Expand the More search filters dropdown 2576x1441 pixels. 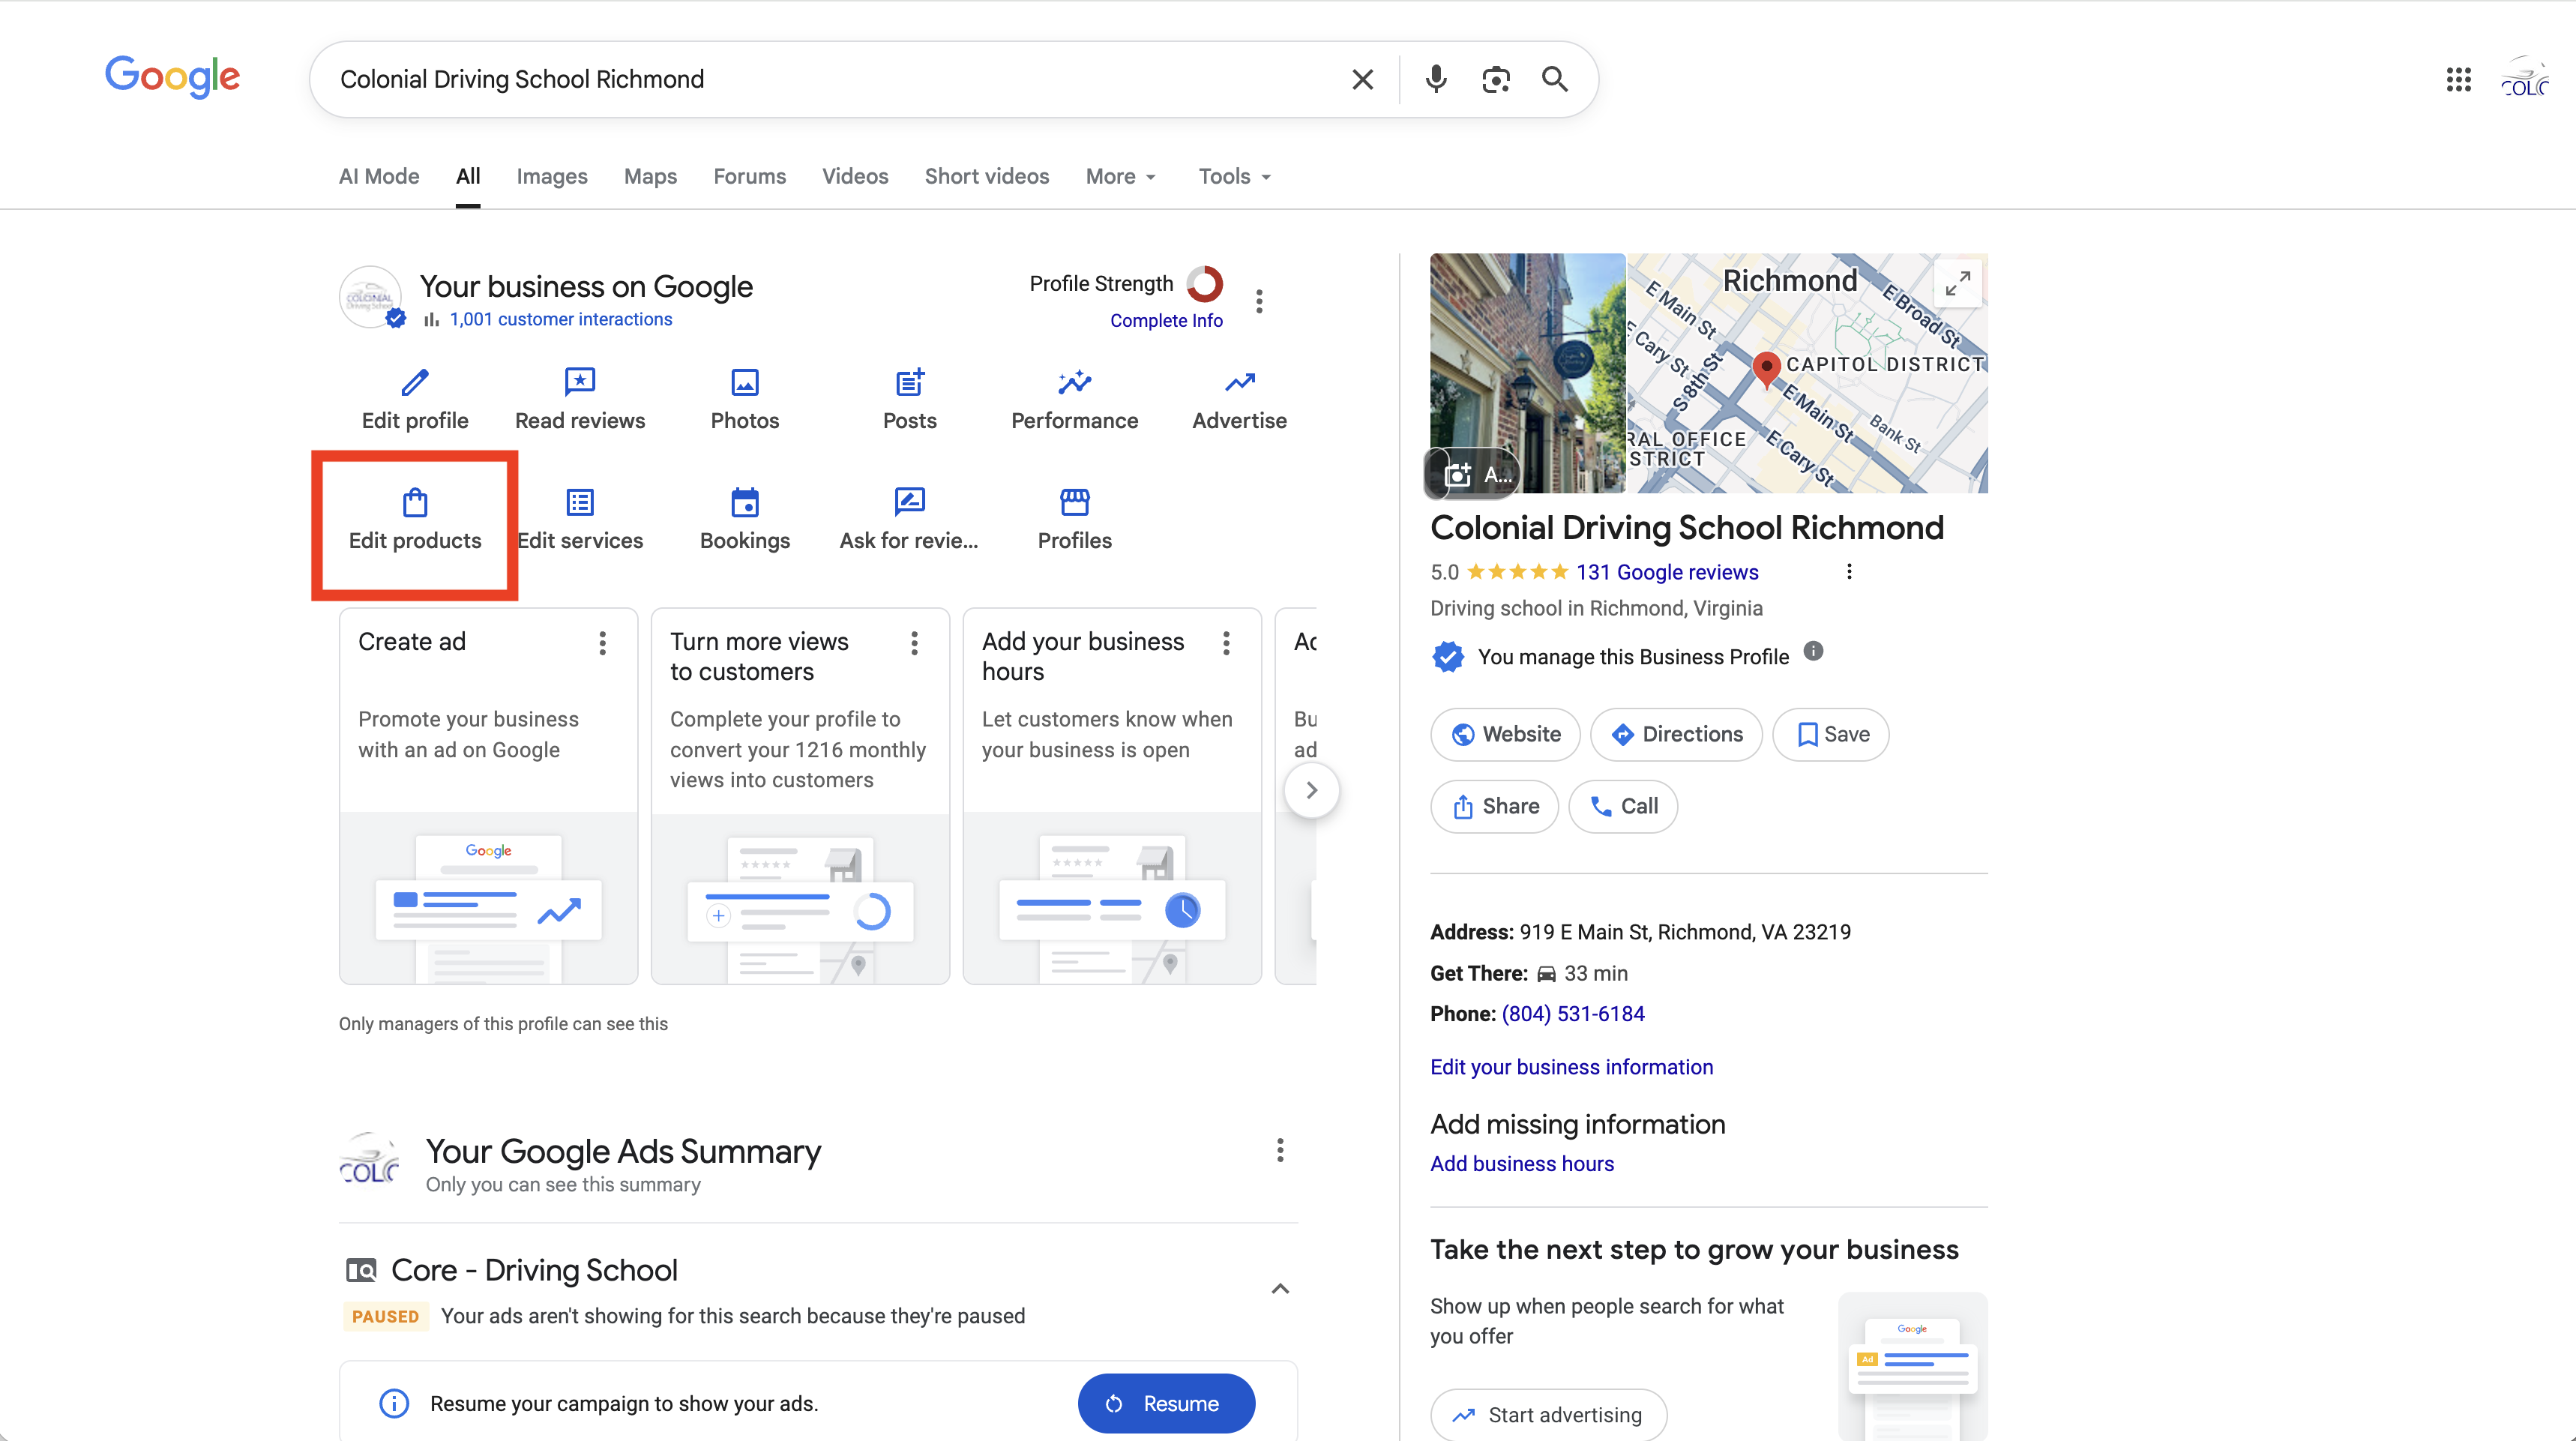1121,176
